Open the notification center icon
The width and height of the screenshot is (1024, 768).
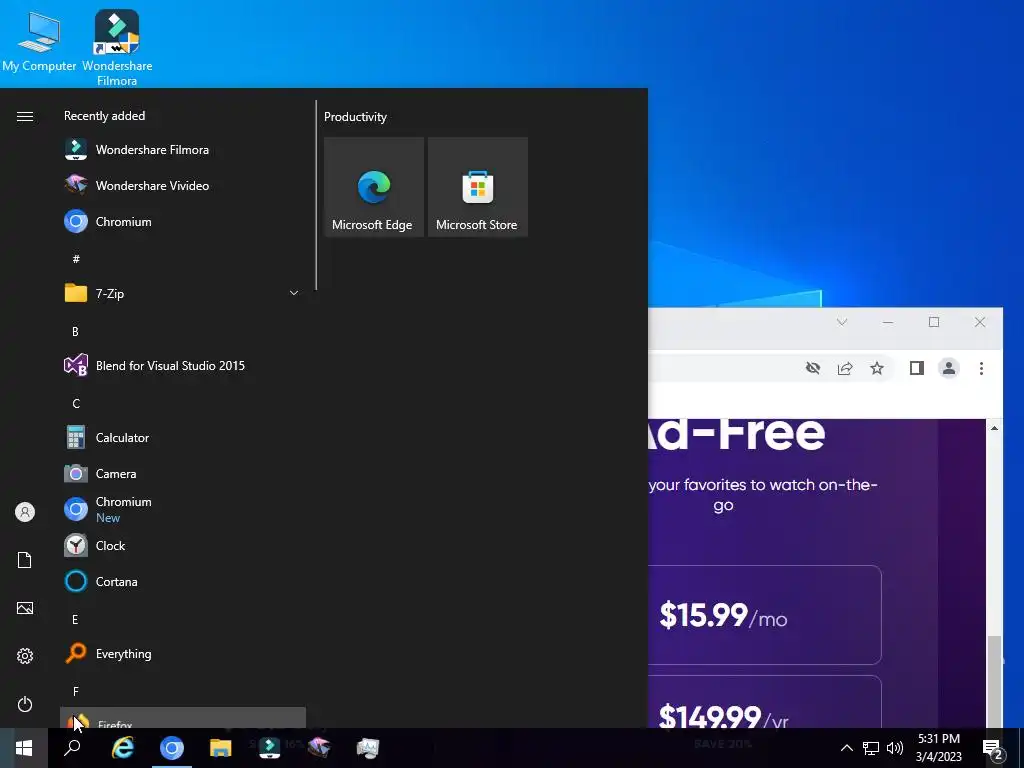coord(993,749)
